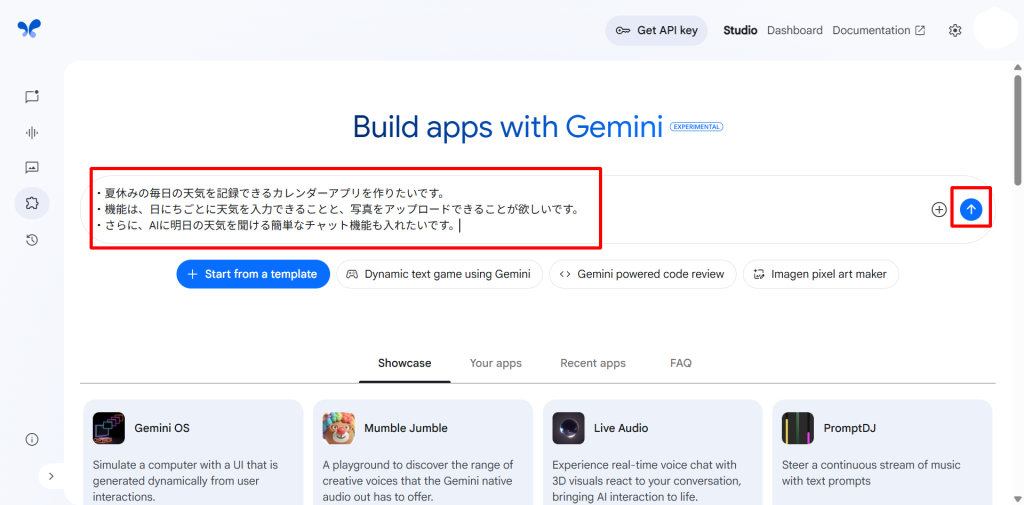Click the EXPERIMENTAL badge beside the title
The height and width of the screenshot is (505, 1024).
click(x=696, y=127)
